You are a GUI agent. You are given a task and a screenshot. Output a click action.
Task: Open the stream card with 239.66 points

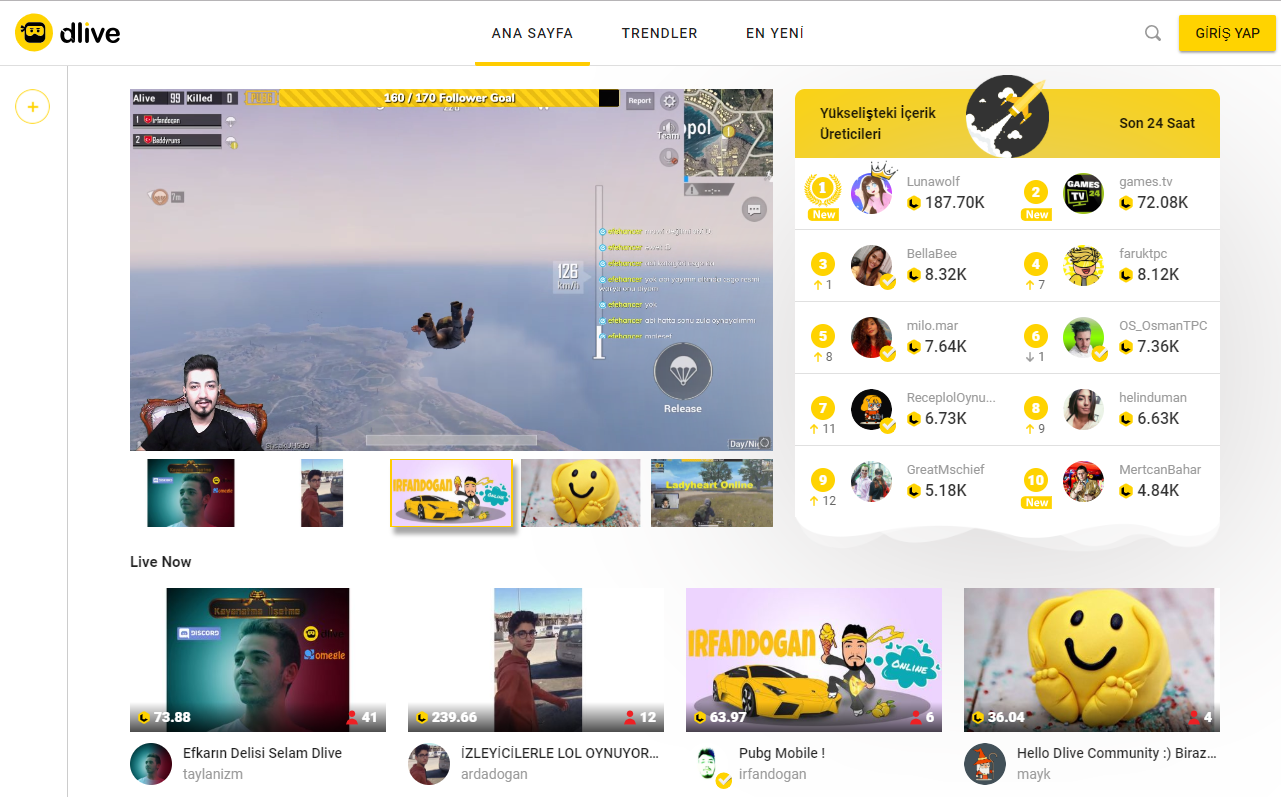536,660
